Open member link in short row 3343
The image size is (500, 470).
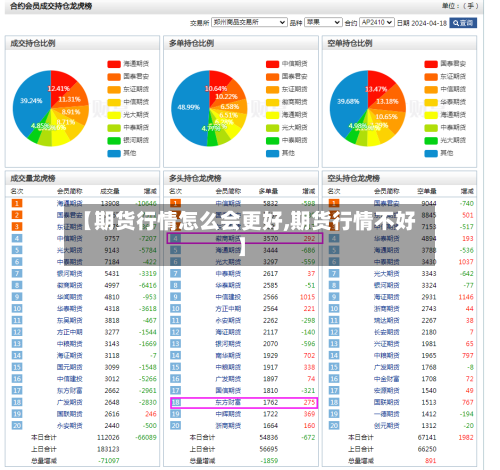click(x=387, y=274)
